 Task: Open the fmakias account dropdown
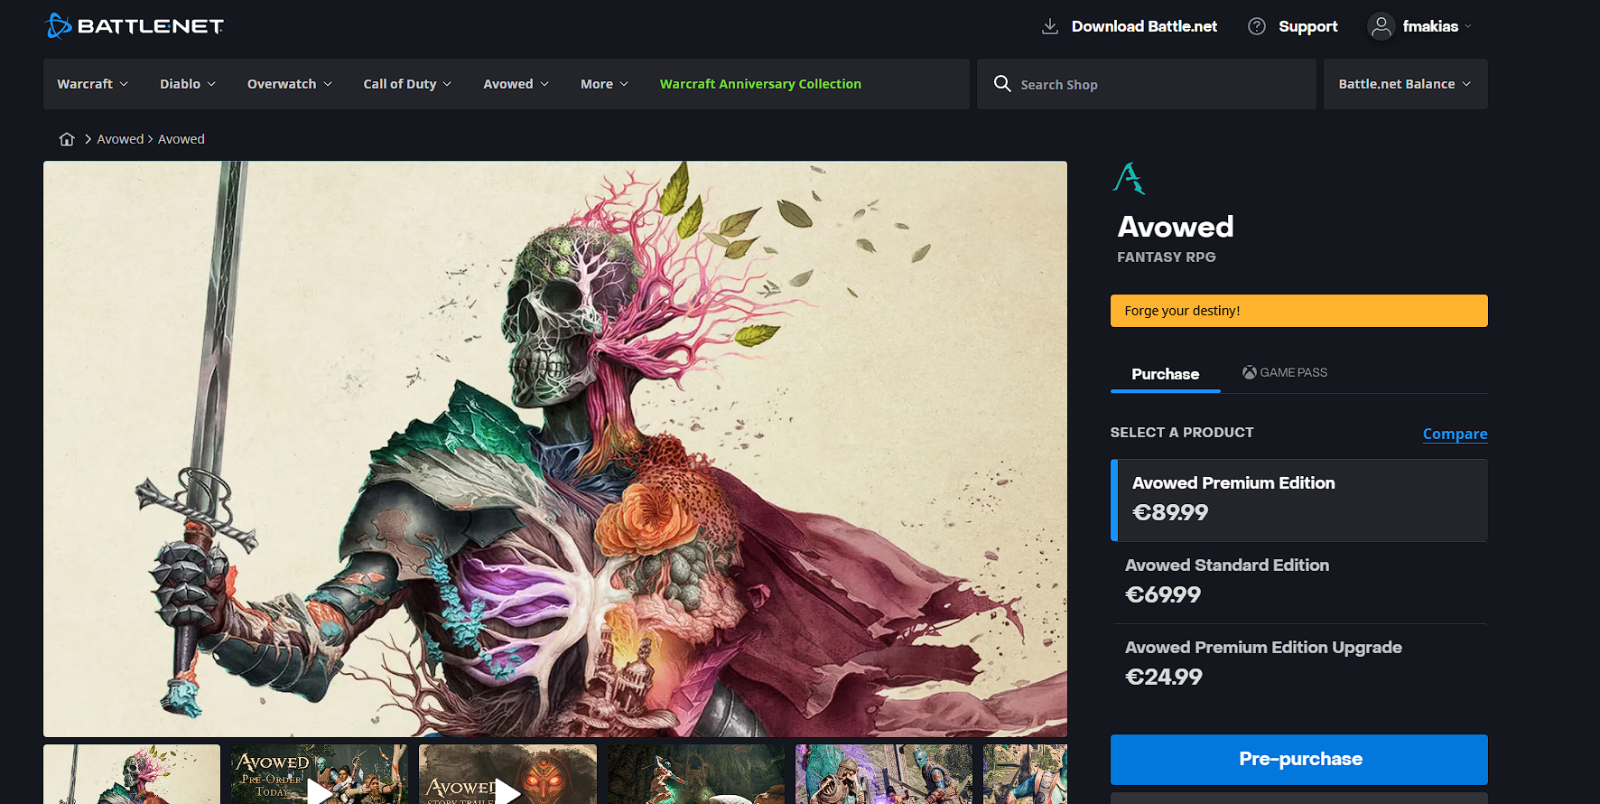pos(1437,27)
